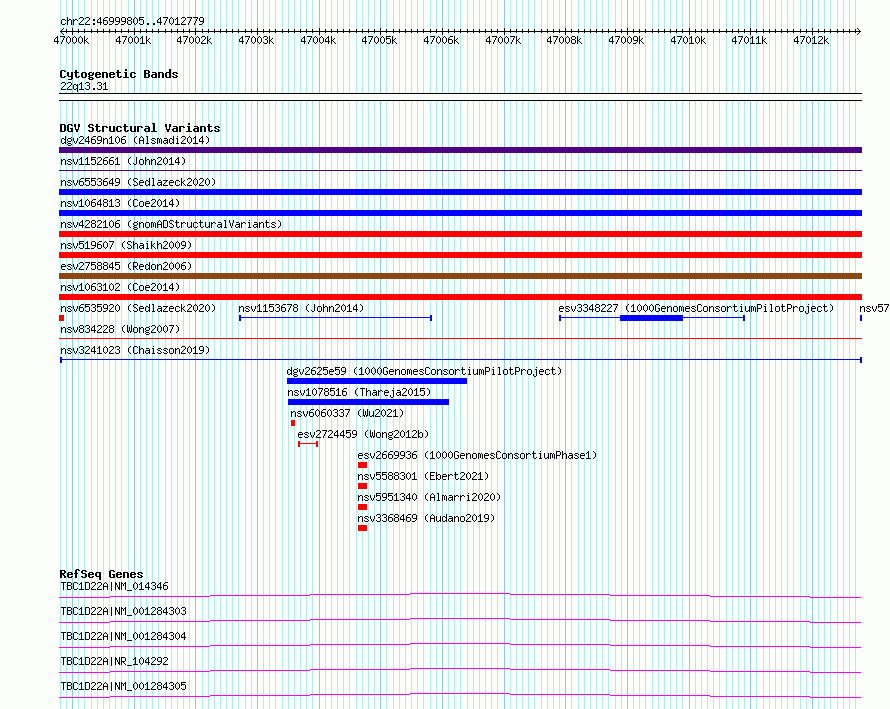Select the small red nsv6535920 marker
The height and width of the screenshot is (709, 890).
[x=61, y=318]
